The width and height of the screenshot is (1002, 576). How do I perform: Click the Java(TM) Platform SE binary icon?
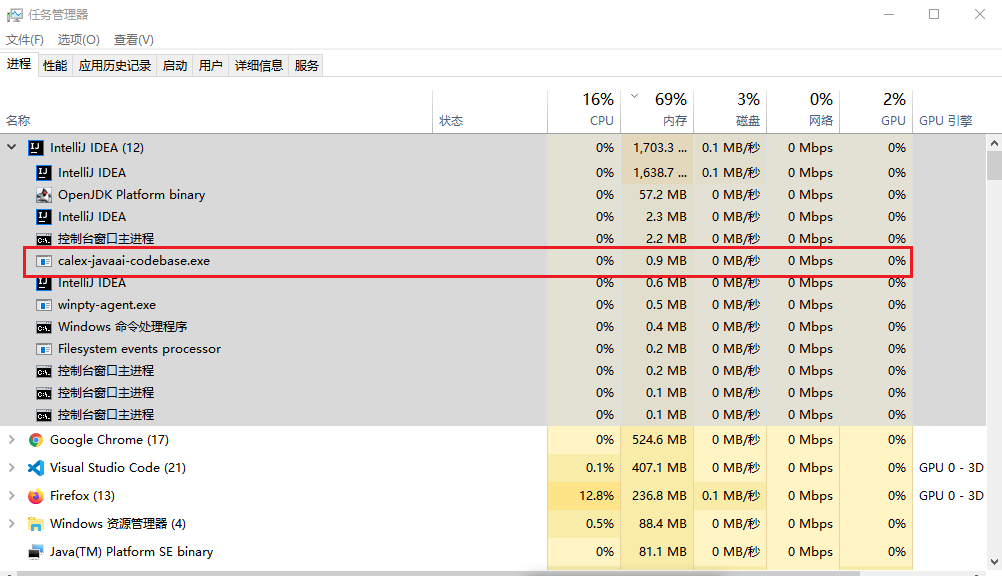tap(36, 552)
